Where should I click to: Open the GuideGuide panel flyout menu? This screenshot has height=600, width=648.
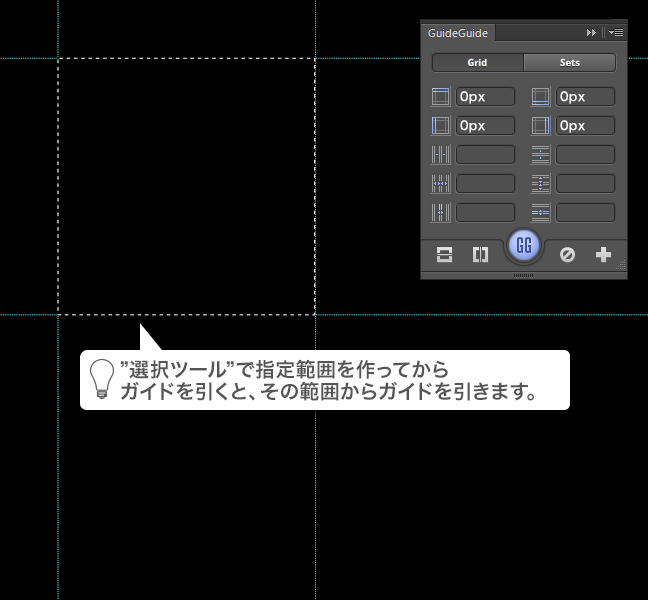coord(616,33)
